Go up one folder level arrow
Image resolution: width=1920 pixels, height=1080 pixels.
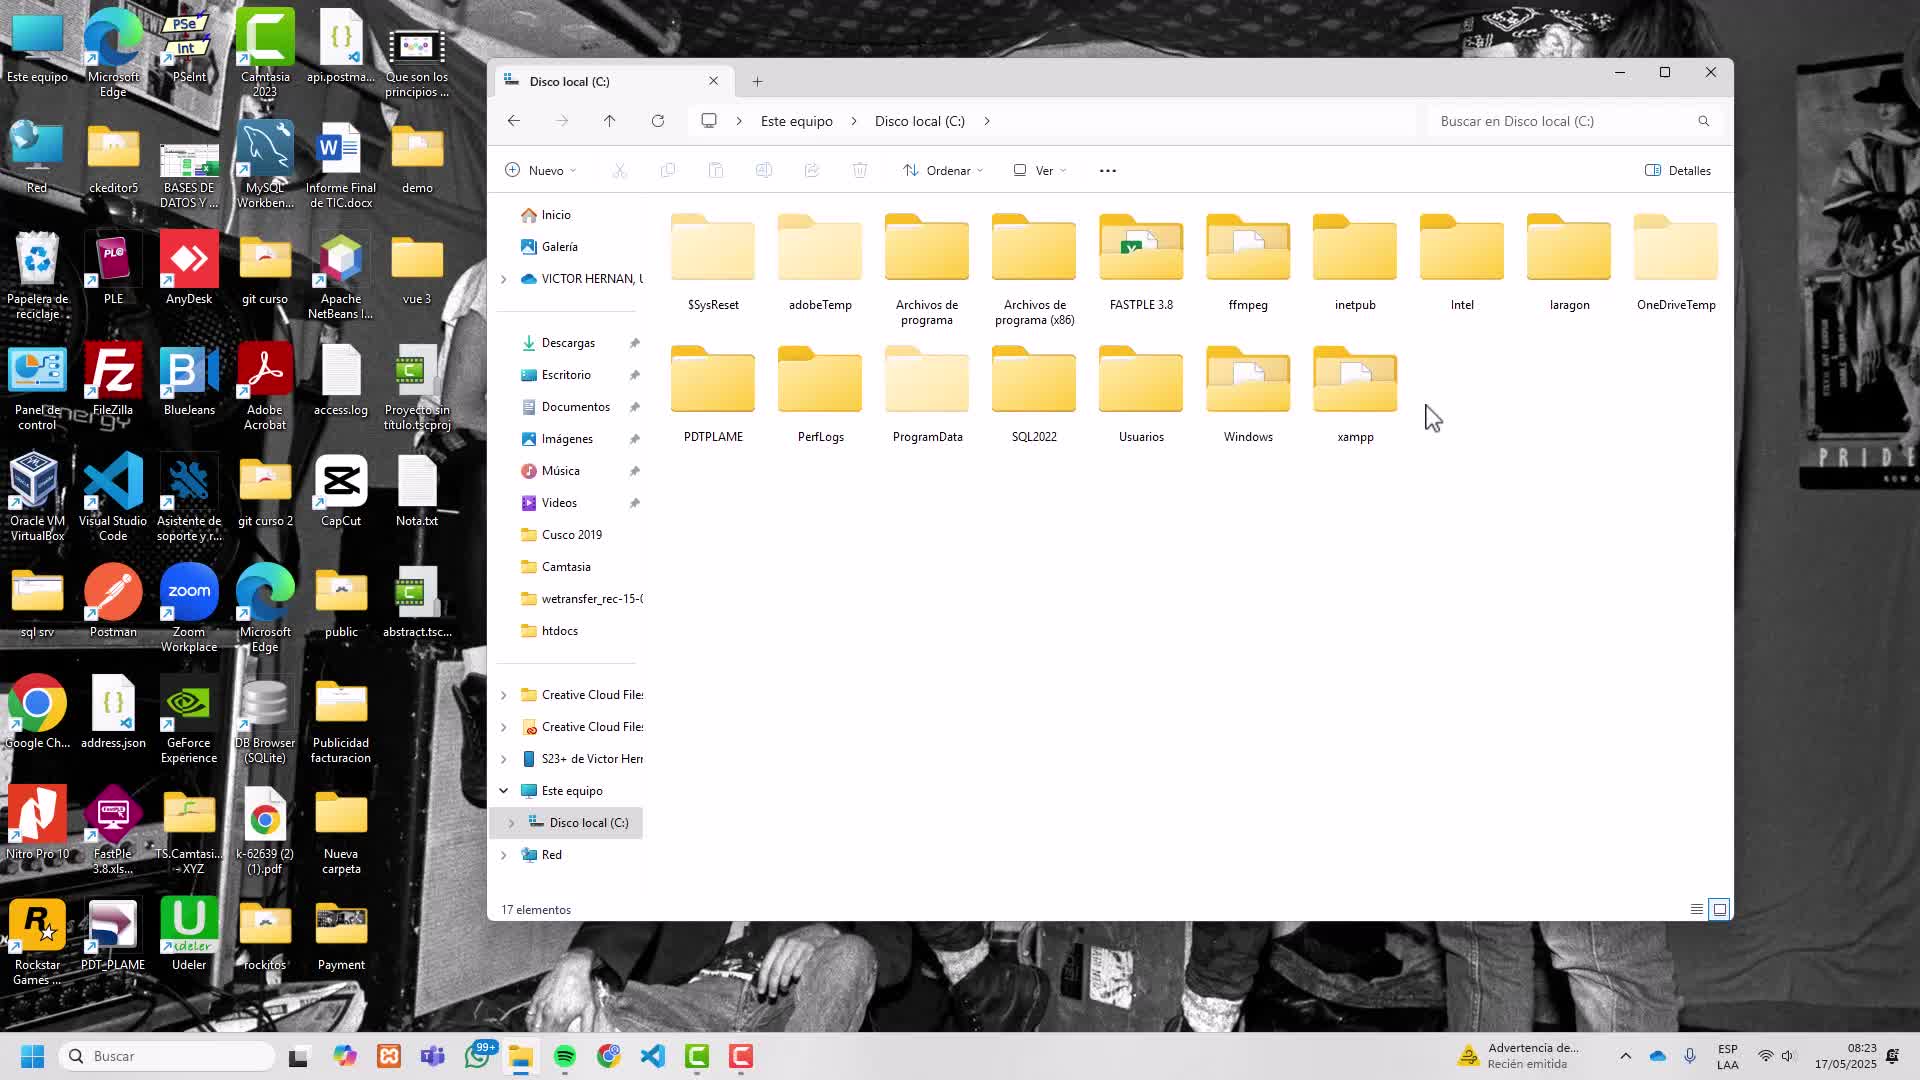[x=609, y=121]
